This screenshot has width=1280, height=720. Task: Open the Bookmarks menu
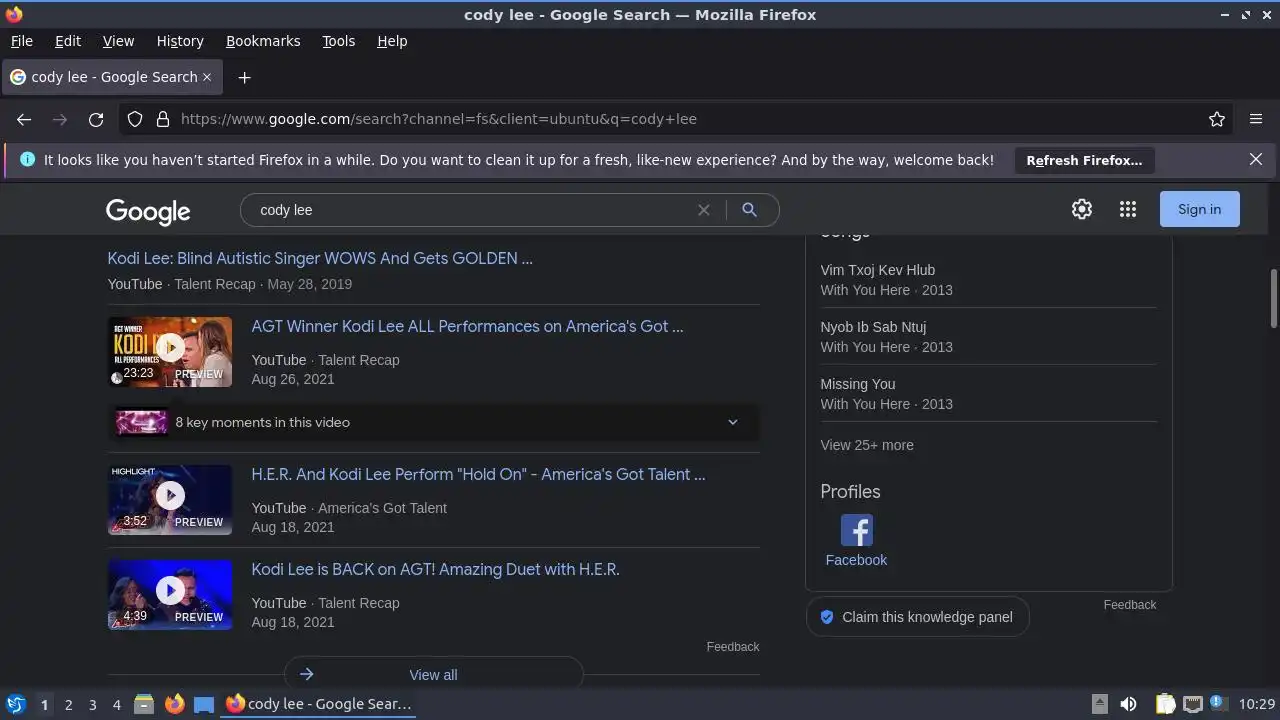click(263, 41)
